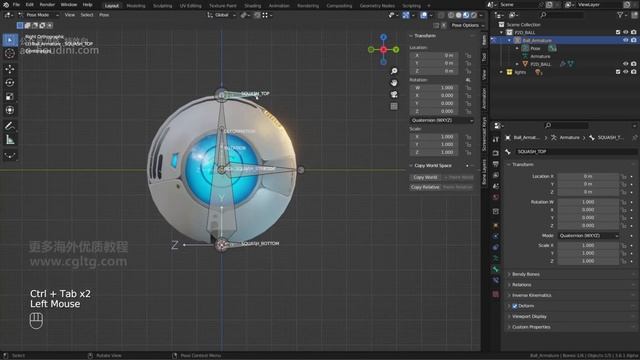Switch to the Animation workspace tab

click(x=279, y=6)
